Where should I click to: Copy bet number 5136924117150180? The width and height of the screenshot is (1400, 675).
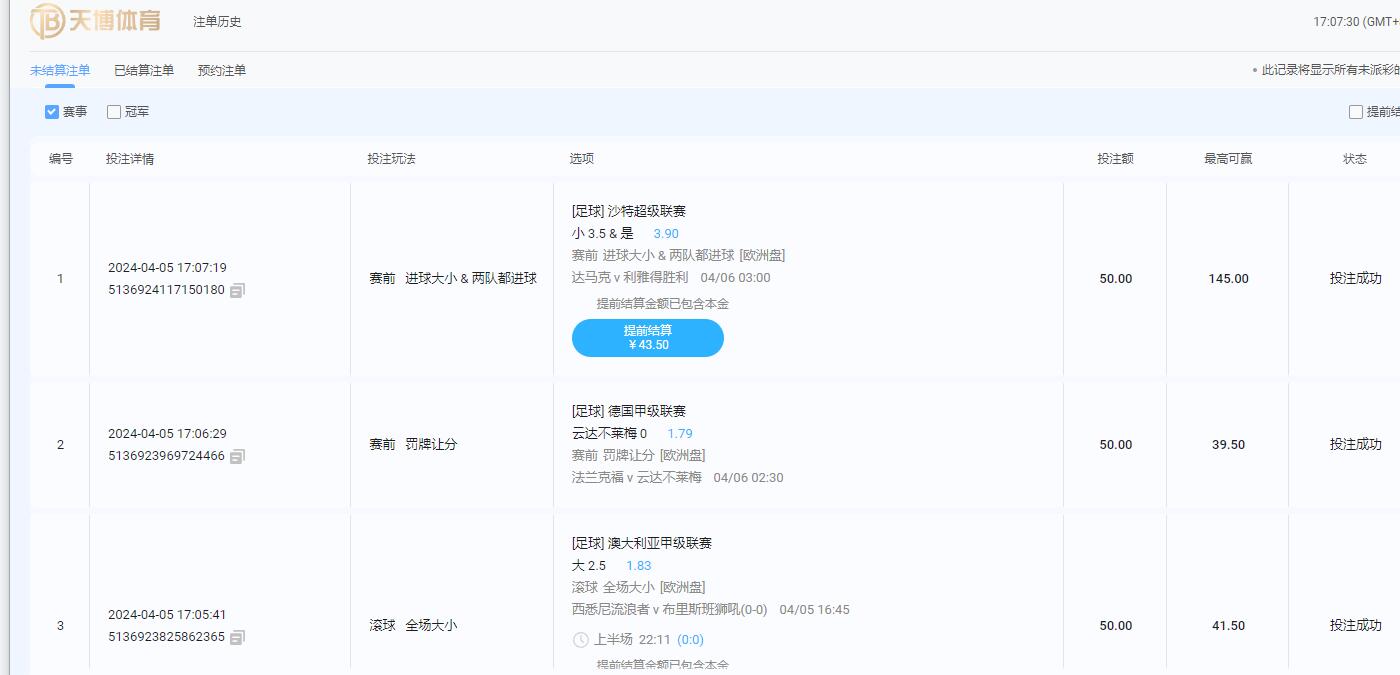[x=237, y=290]
